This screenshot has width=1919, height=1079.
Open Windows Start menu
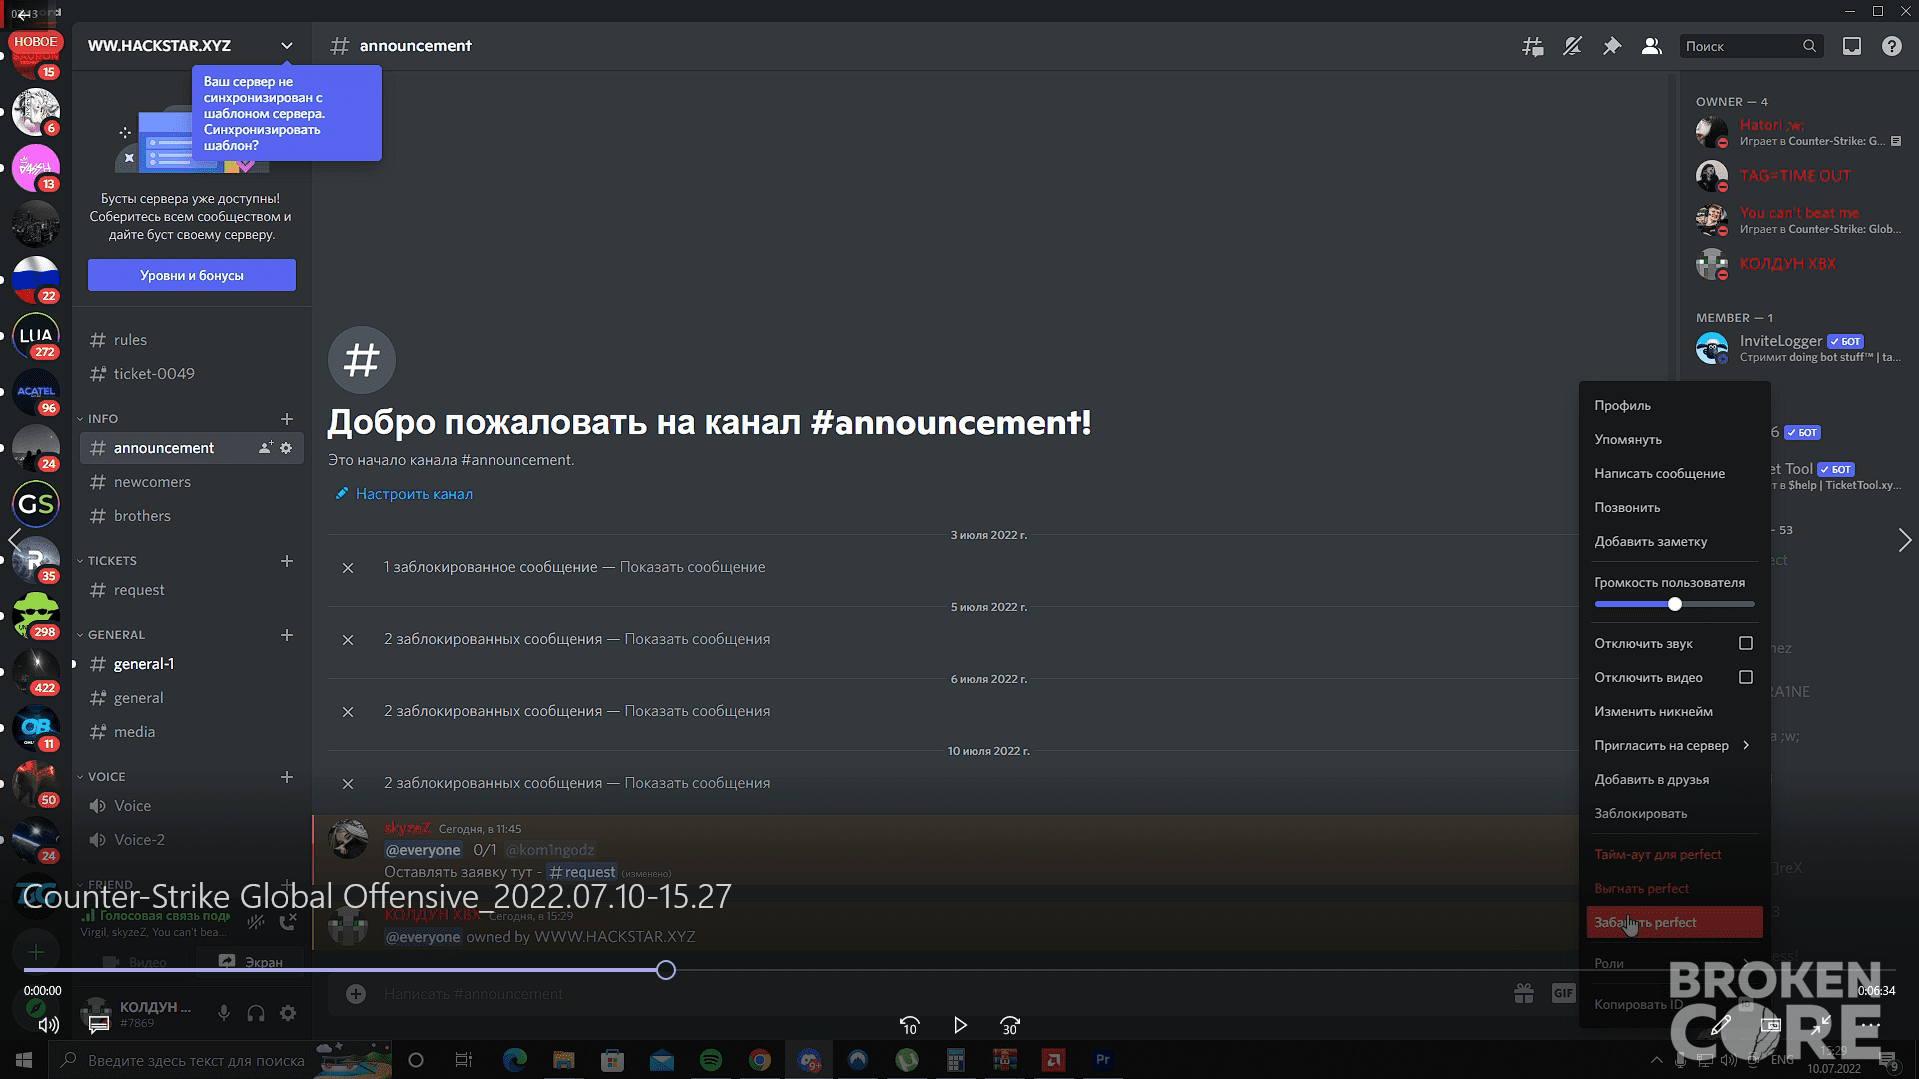24,1060
